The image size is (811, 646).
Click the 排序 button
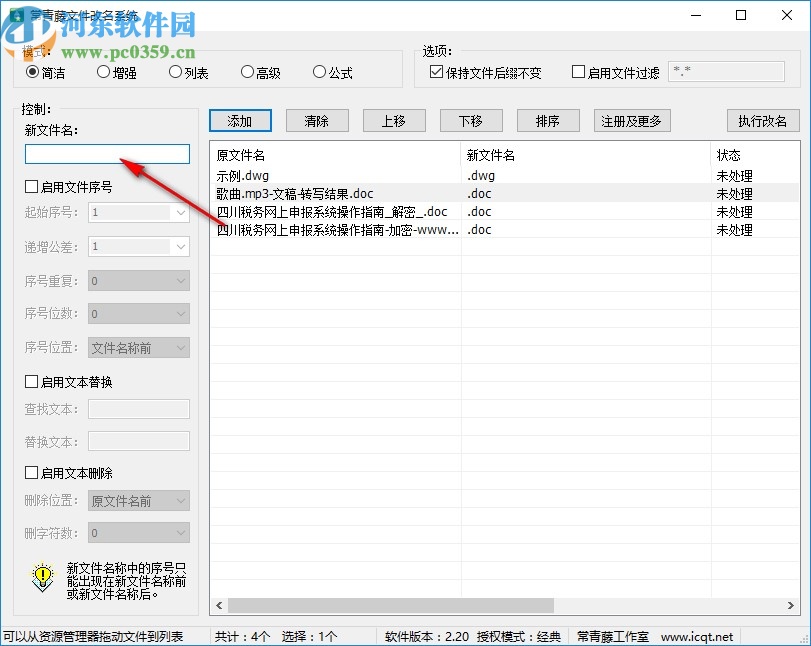pos(547,120)
